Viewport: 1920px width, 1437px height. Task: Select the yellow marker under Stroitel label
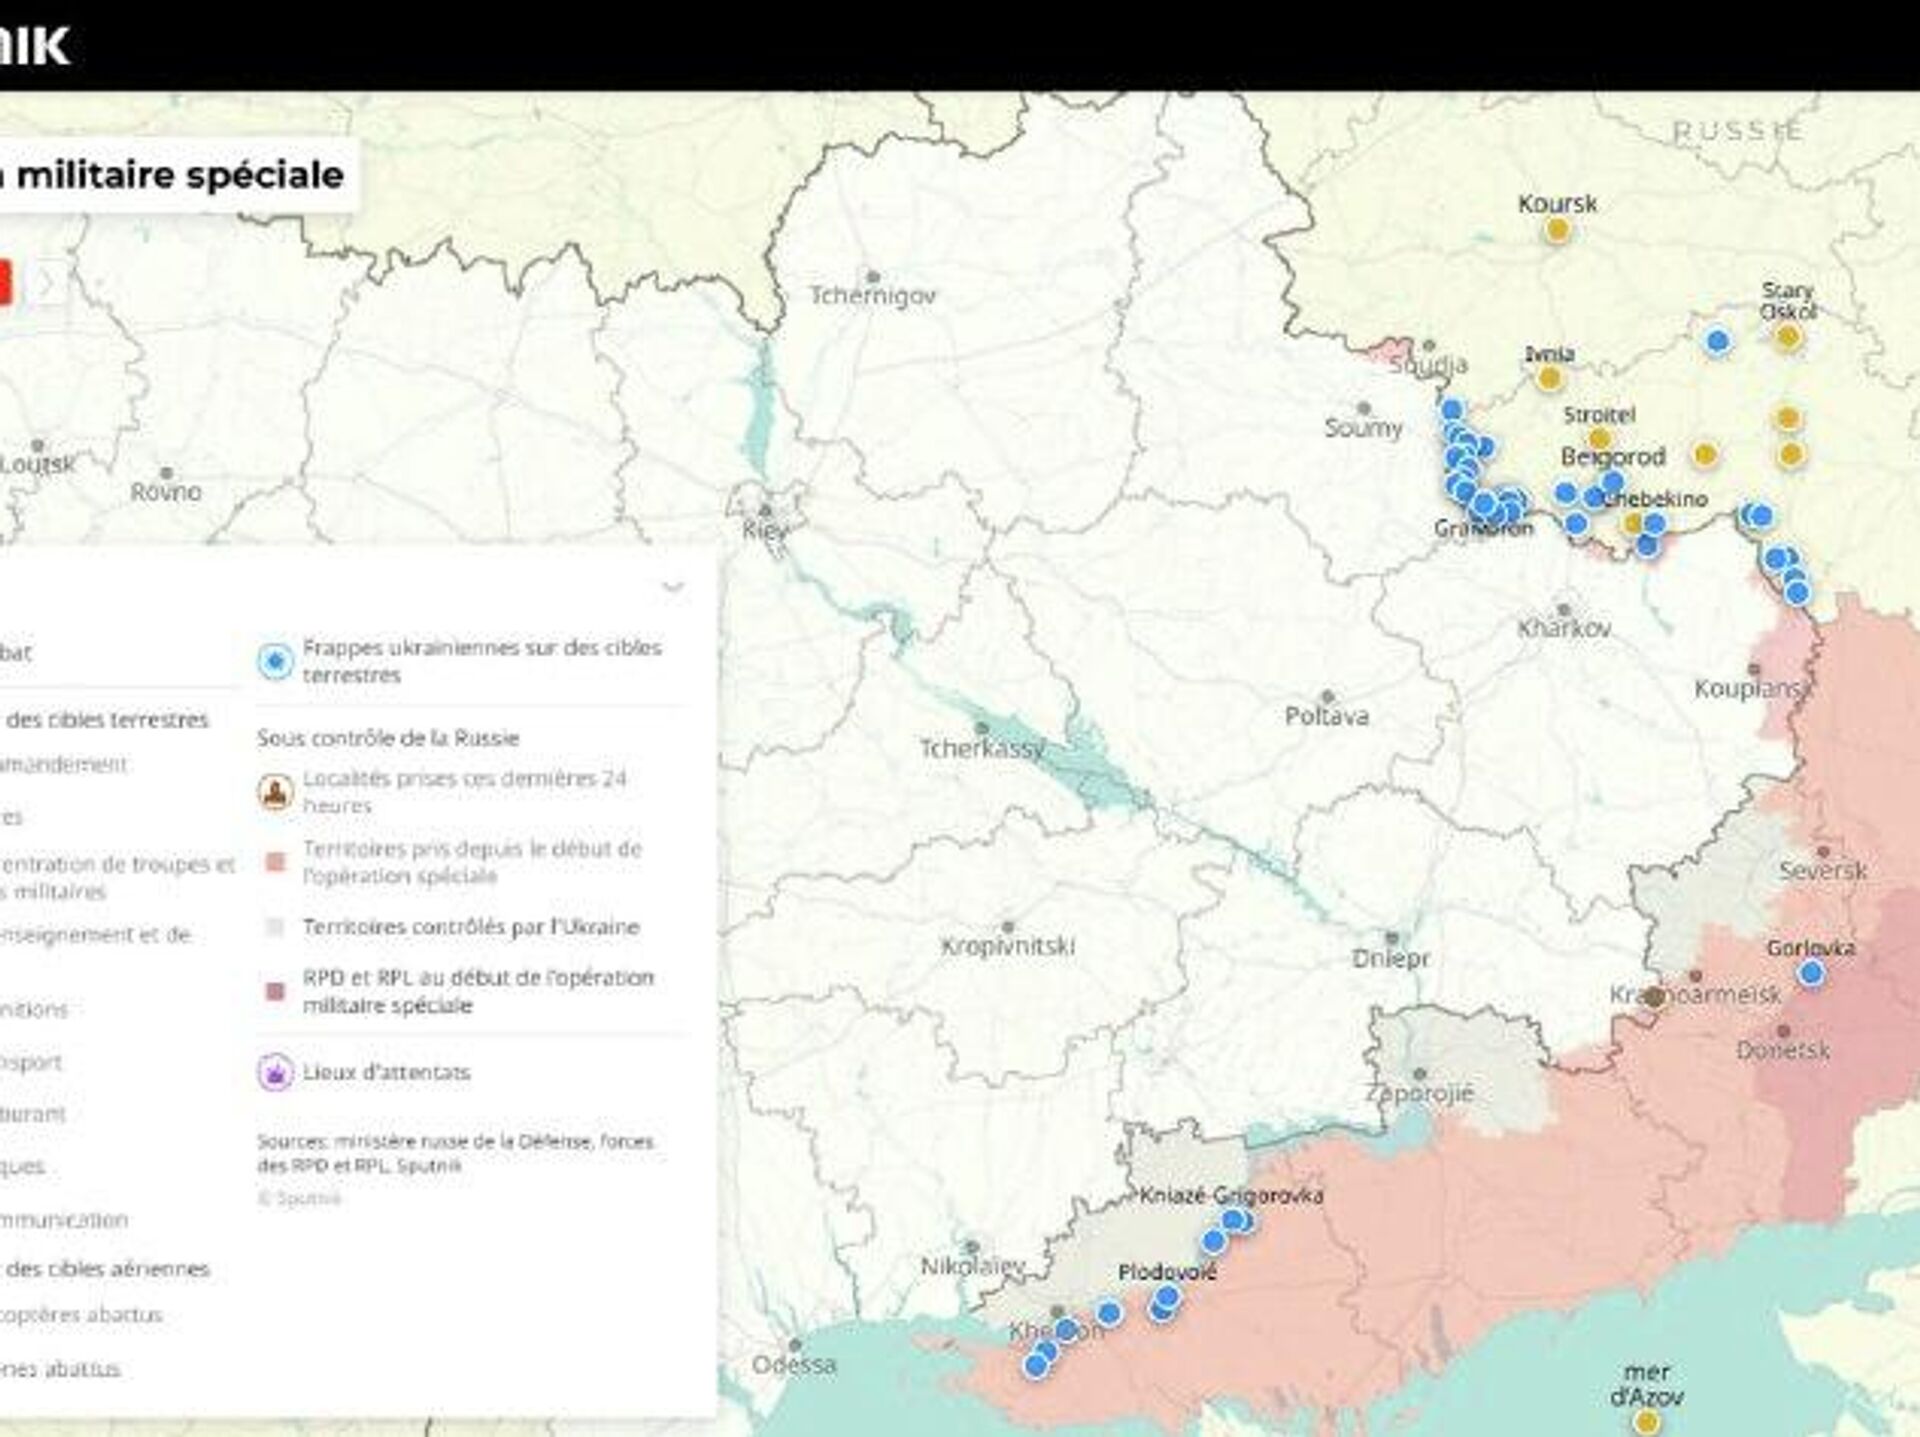point(1599,438)
